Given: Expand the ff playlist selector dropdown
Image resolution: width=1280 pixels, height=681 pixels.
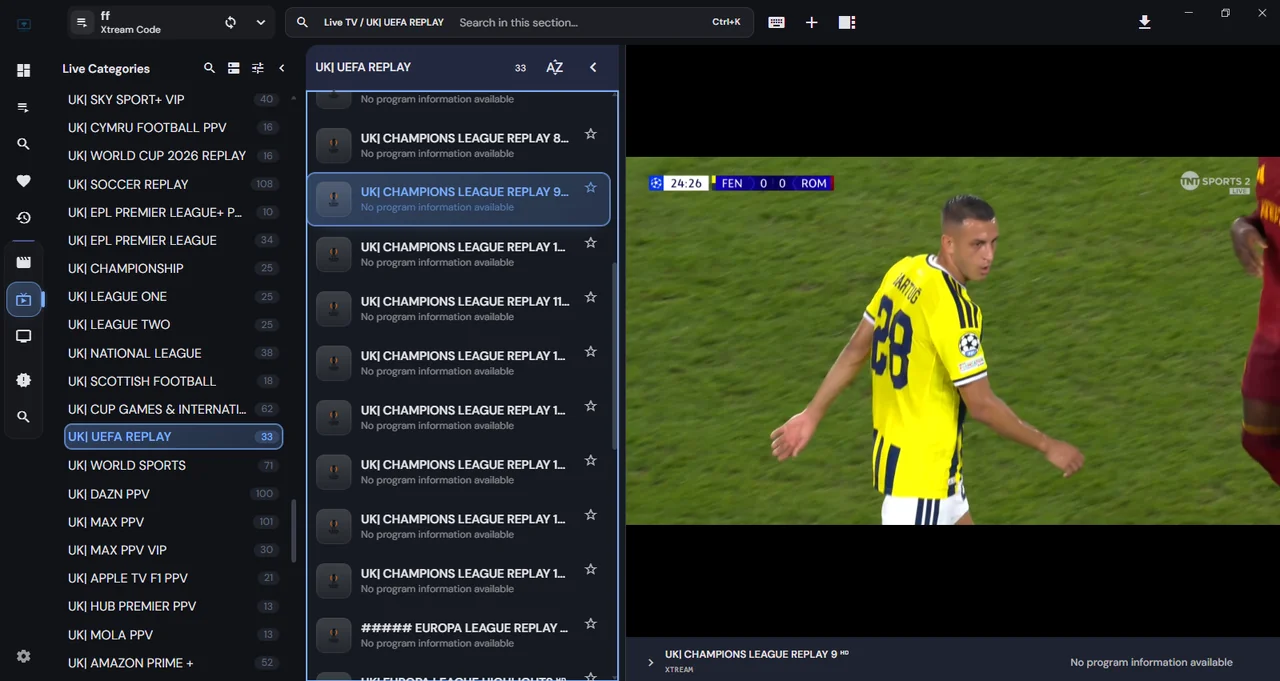Looking at the screenshot, I should pos(261,22).
